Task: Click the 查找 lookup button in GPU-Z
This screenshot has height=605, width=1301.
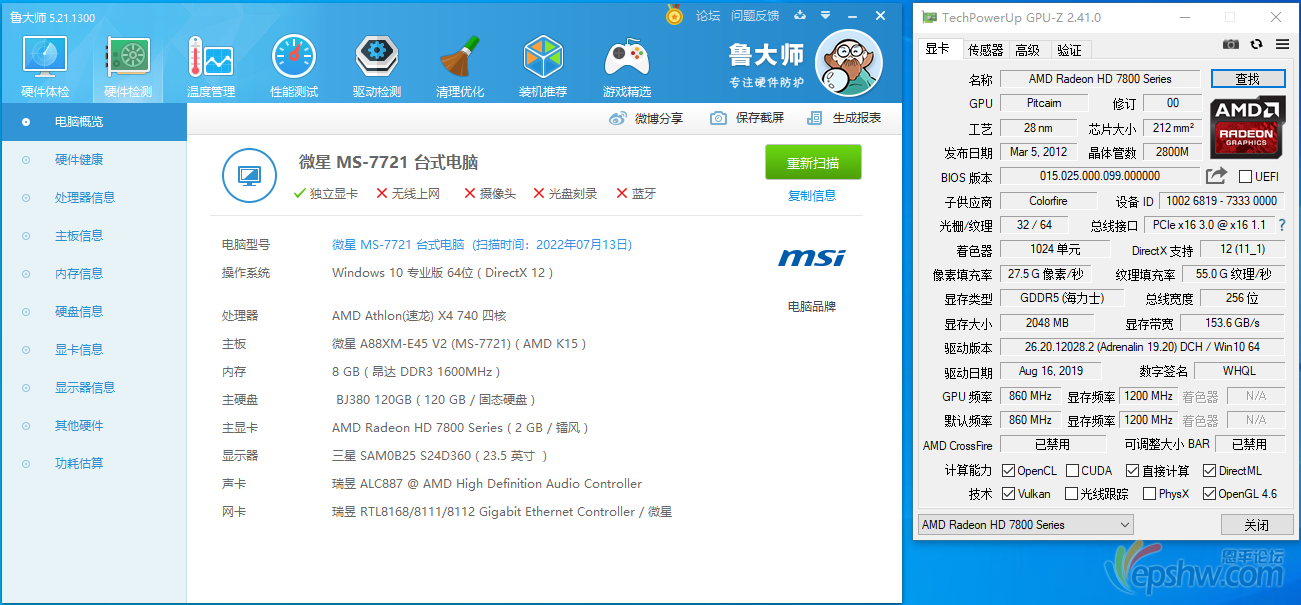Action: click(1247, 79)
